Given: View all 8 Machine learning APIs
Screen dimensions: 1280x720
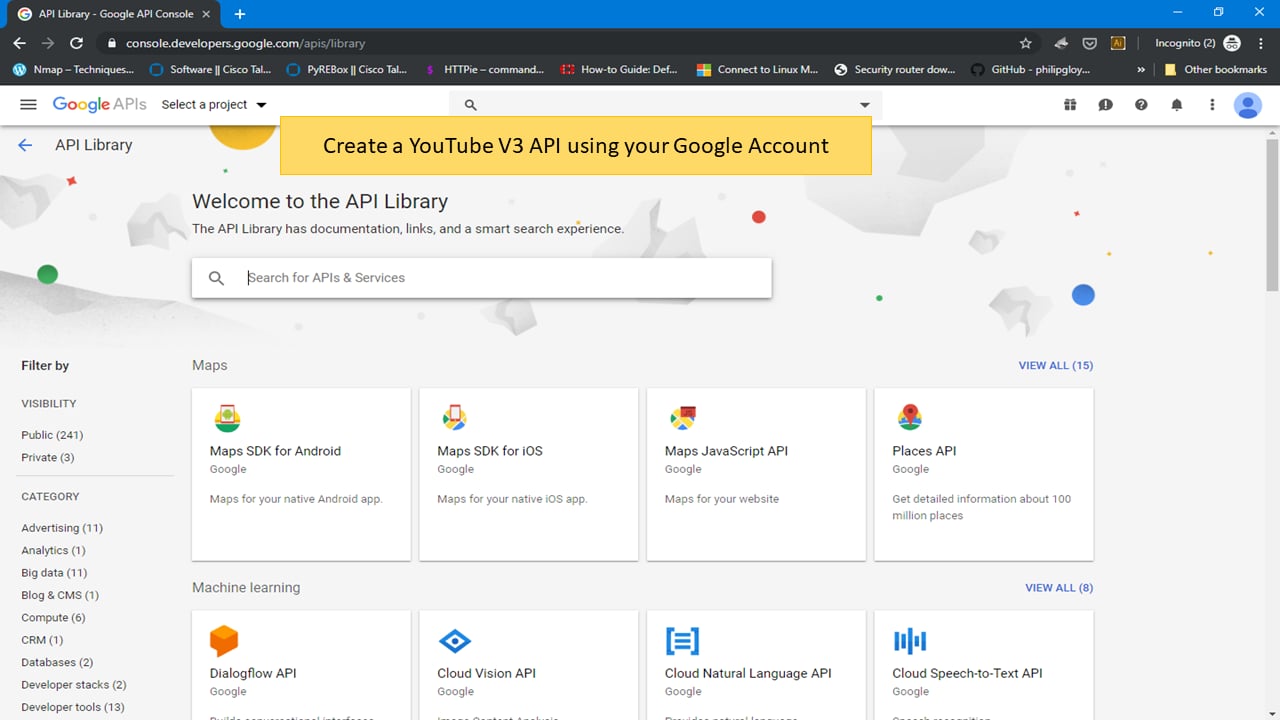Looking at the screenshot, I should click(1059, 587).
